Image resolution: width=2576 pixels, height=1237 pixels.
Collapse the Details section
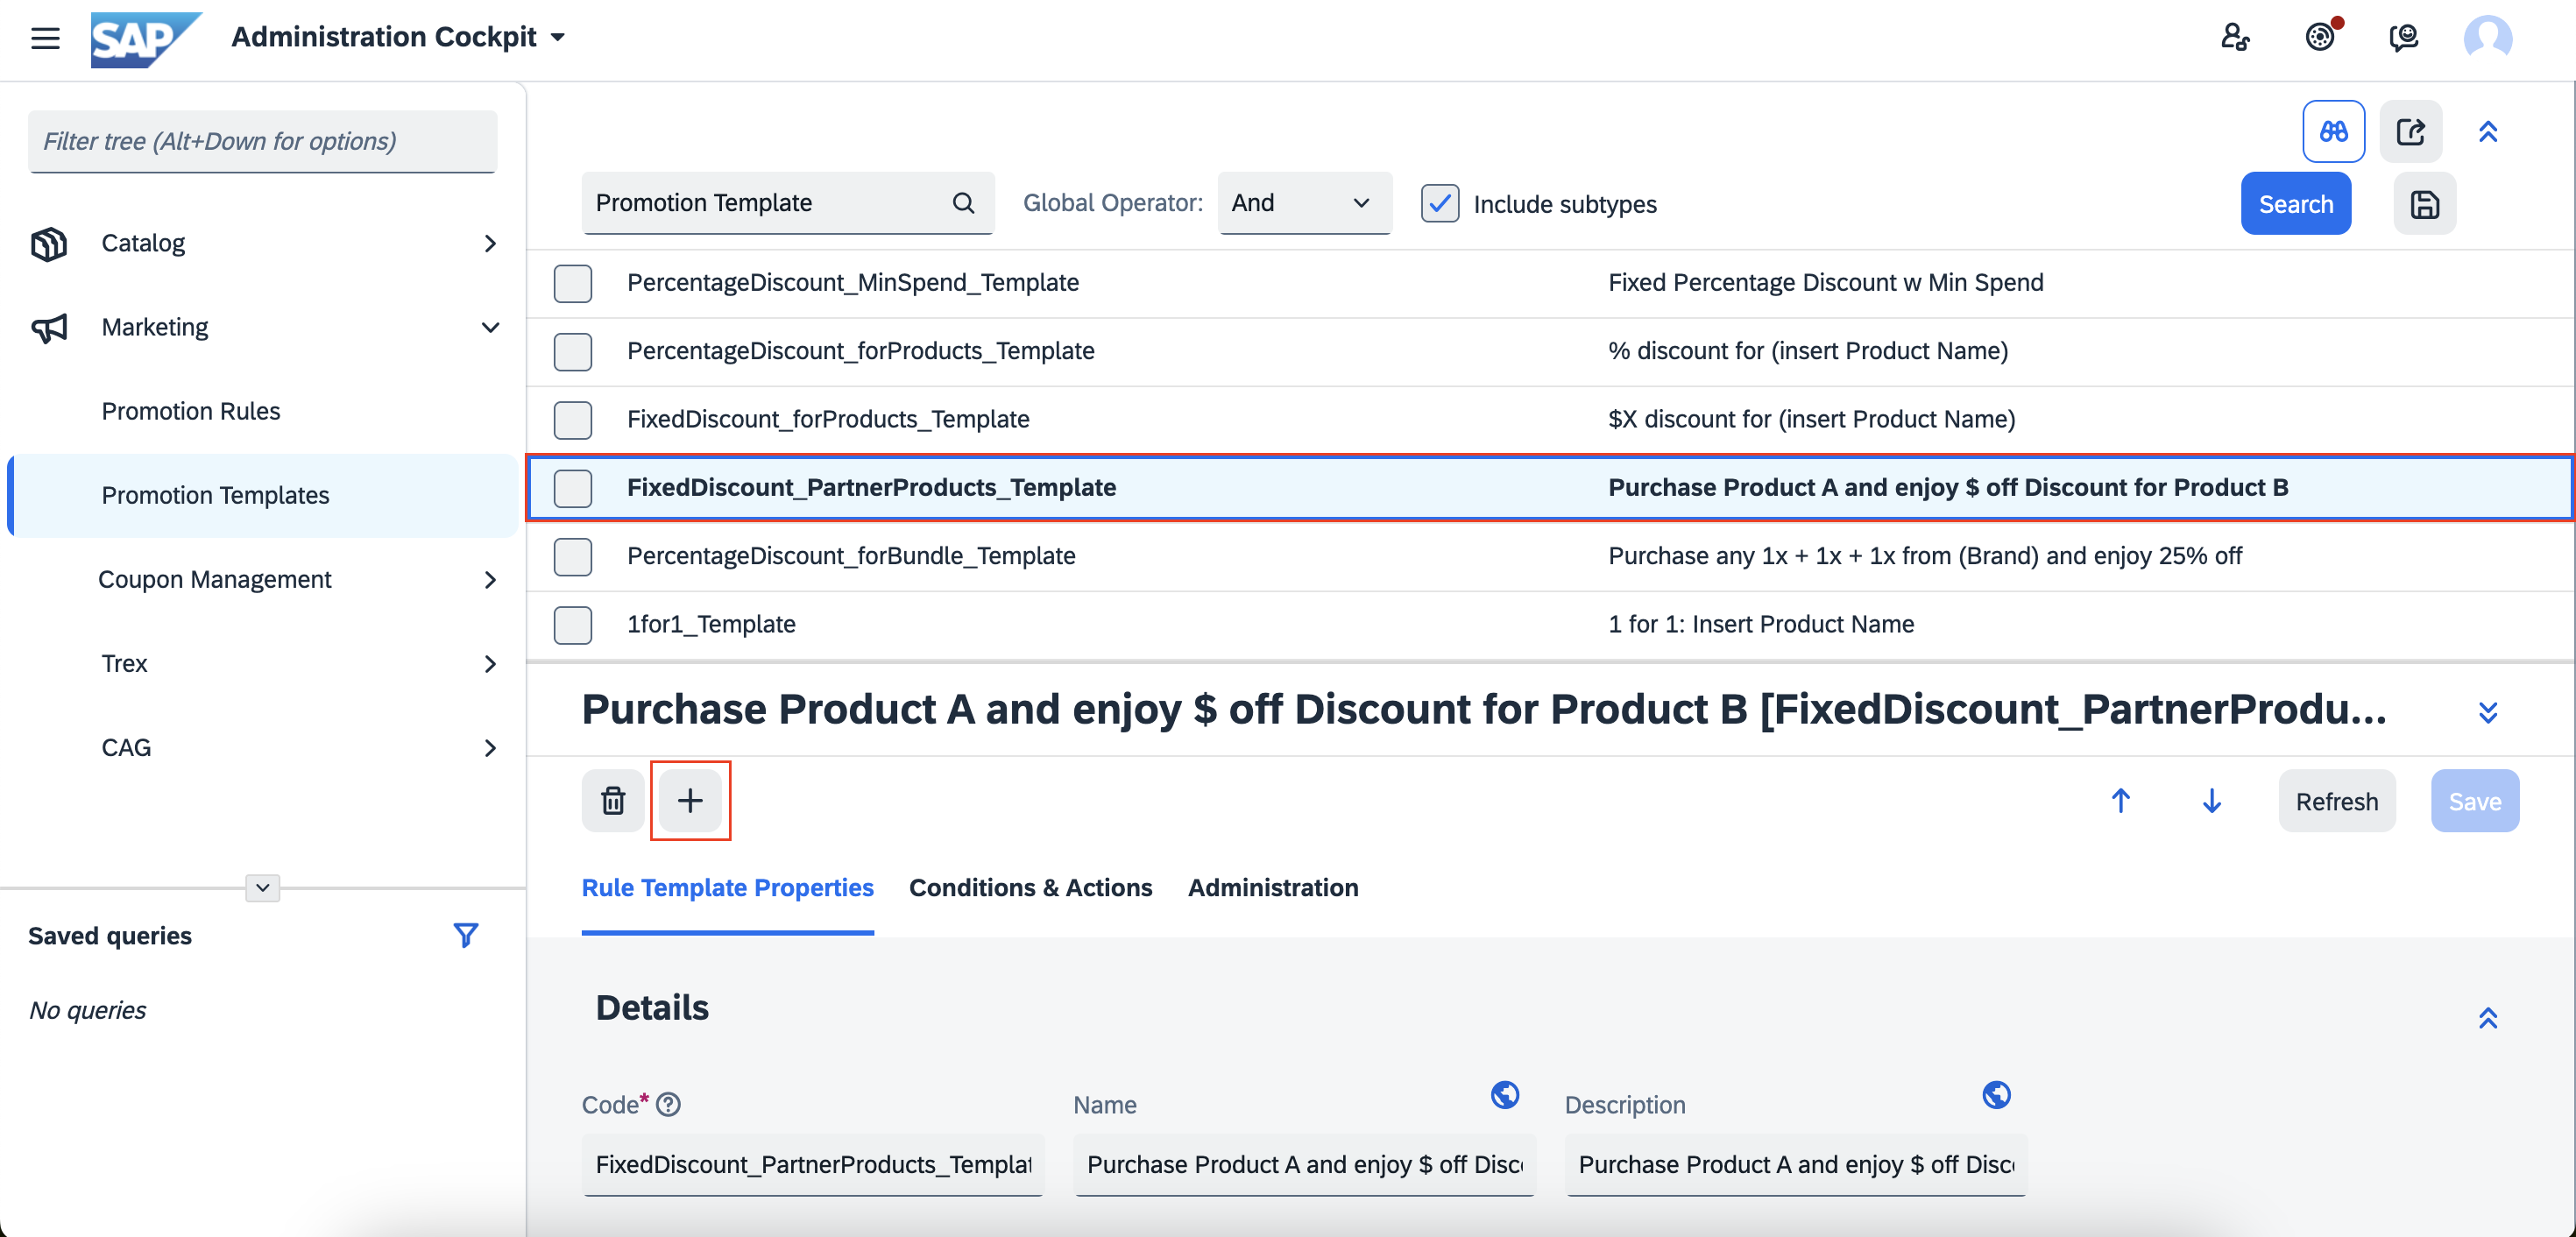click(x=2488, y=1017)
